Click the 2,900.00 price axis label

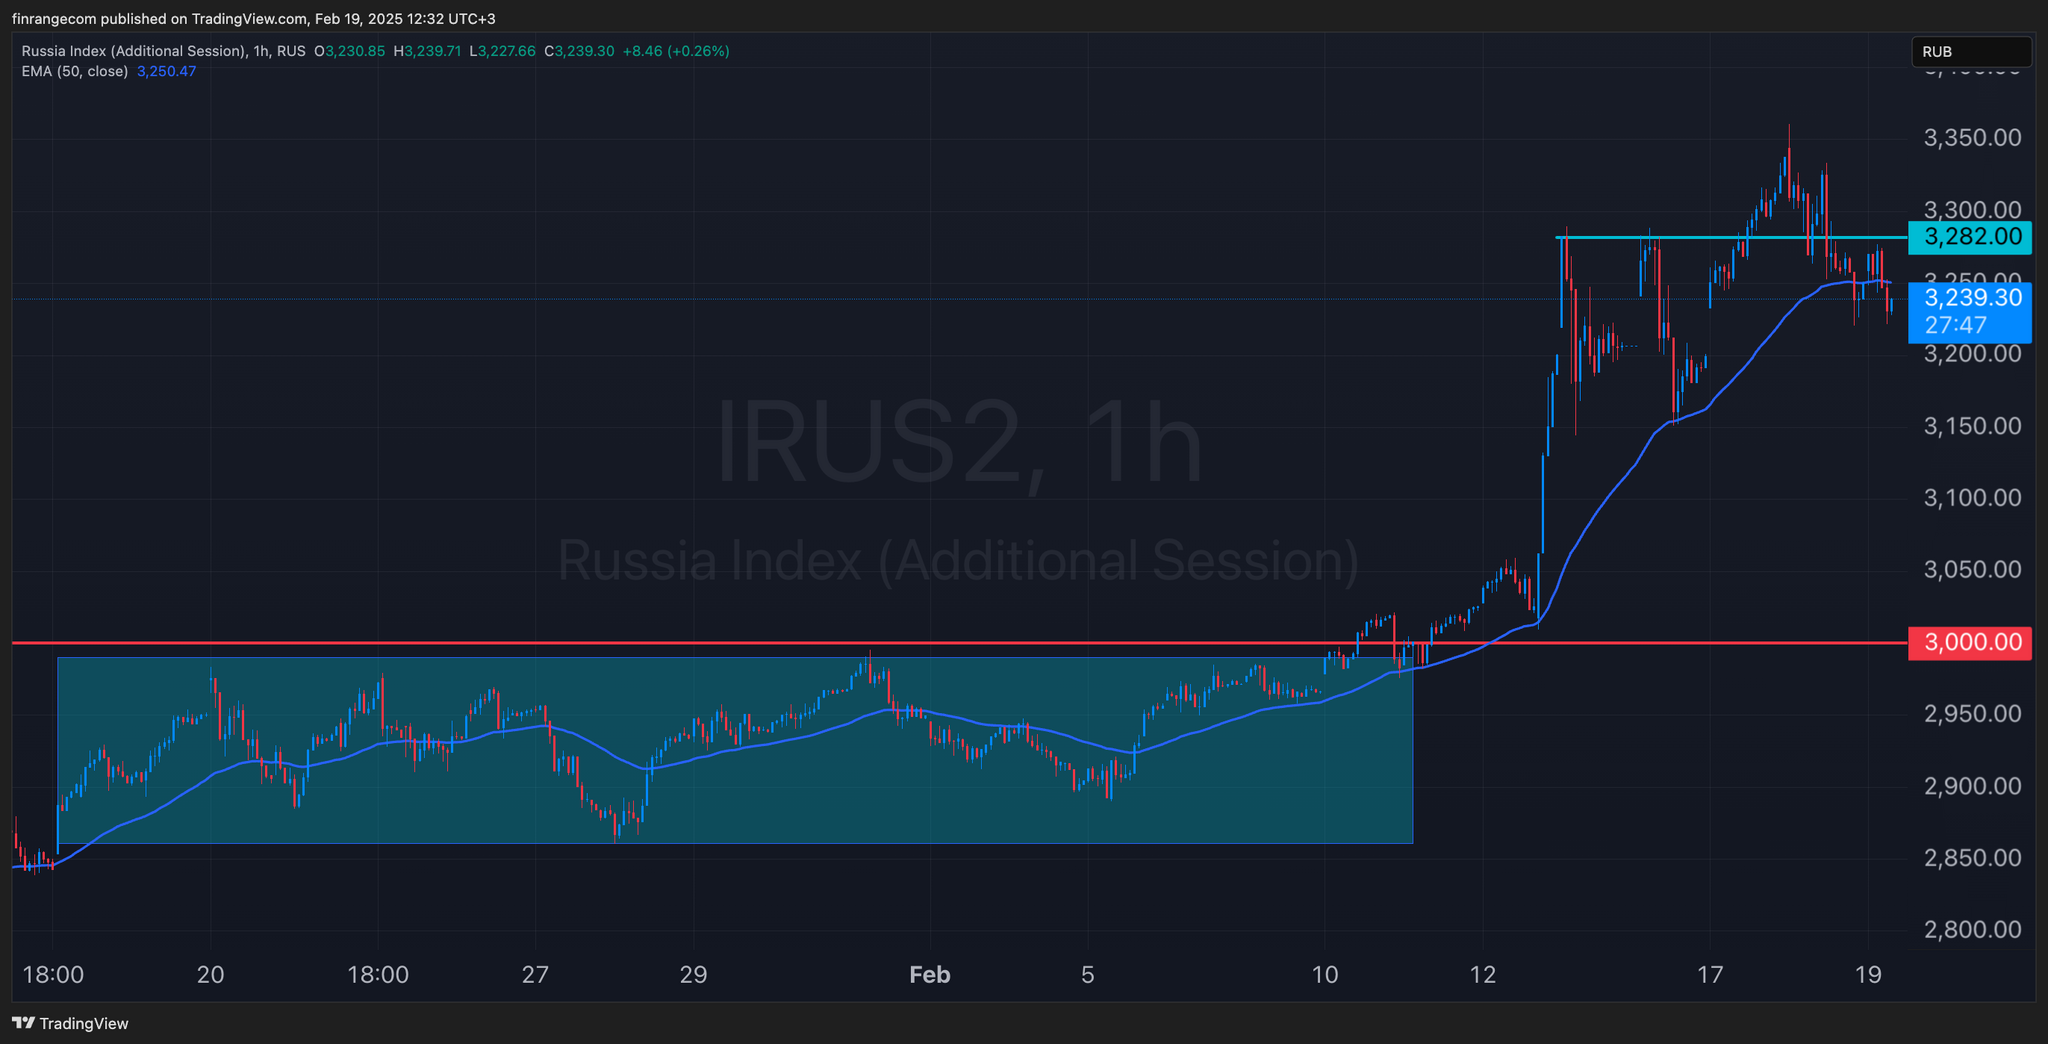click(1972, 786)
